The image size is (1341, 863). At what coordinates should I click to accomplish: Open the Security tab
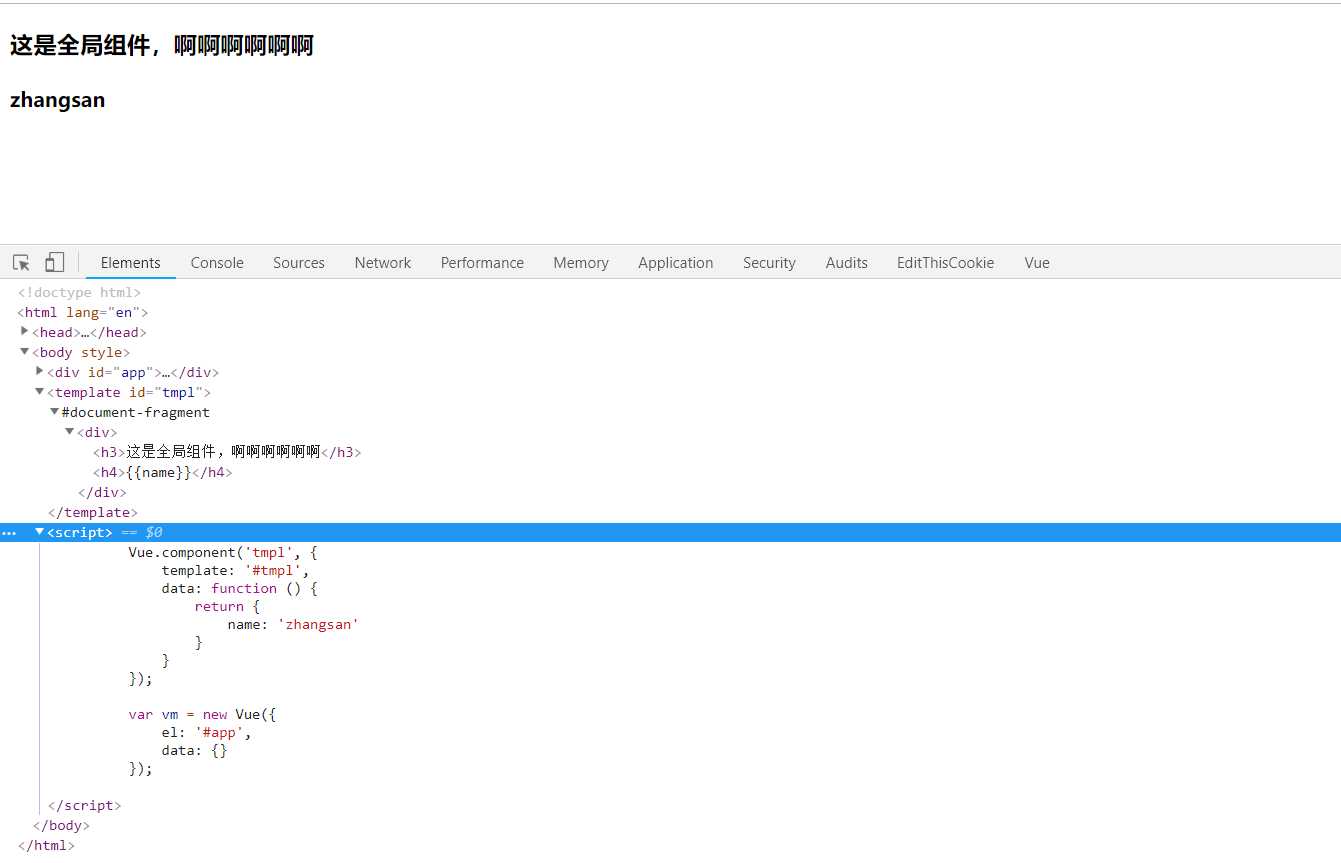pyautogui.click(x=769, y=263)
